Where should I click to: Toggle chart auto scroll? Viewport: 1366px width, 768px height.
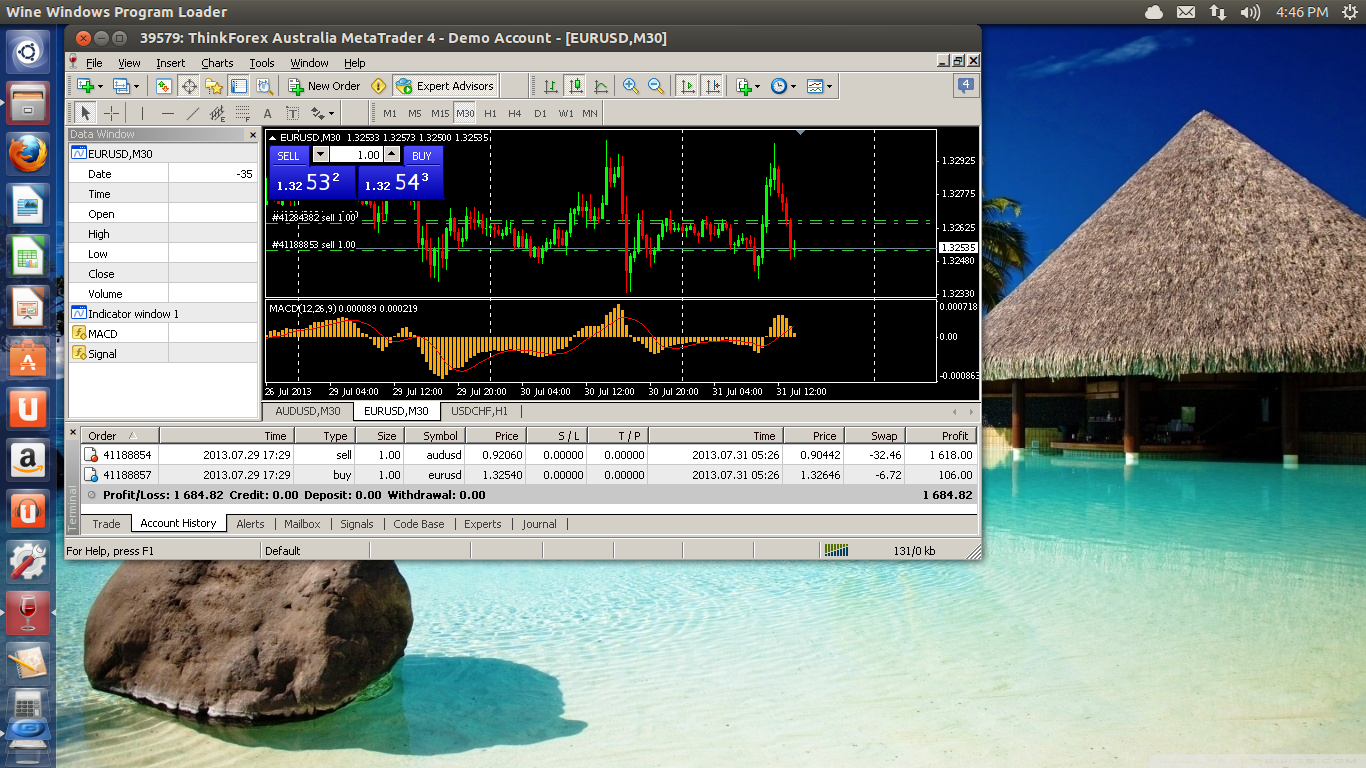[687, 86]
